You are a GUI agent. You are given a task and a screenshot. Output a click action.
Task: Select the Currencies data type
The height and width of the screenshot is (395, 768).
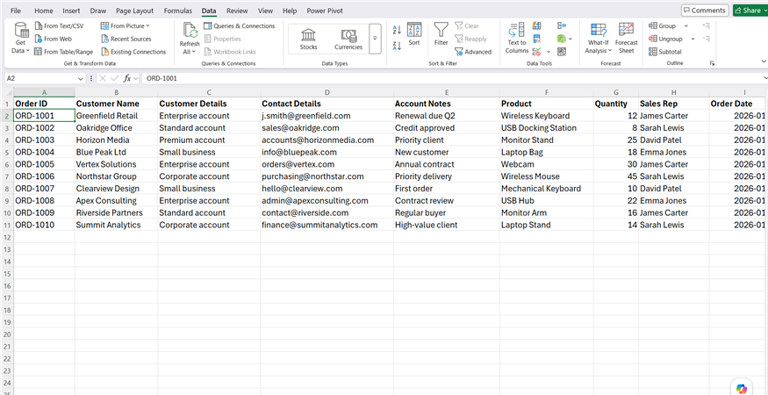click(x=348, y=39)
